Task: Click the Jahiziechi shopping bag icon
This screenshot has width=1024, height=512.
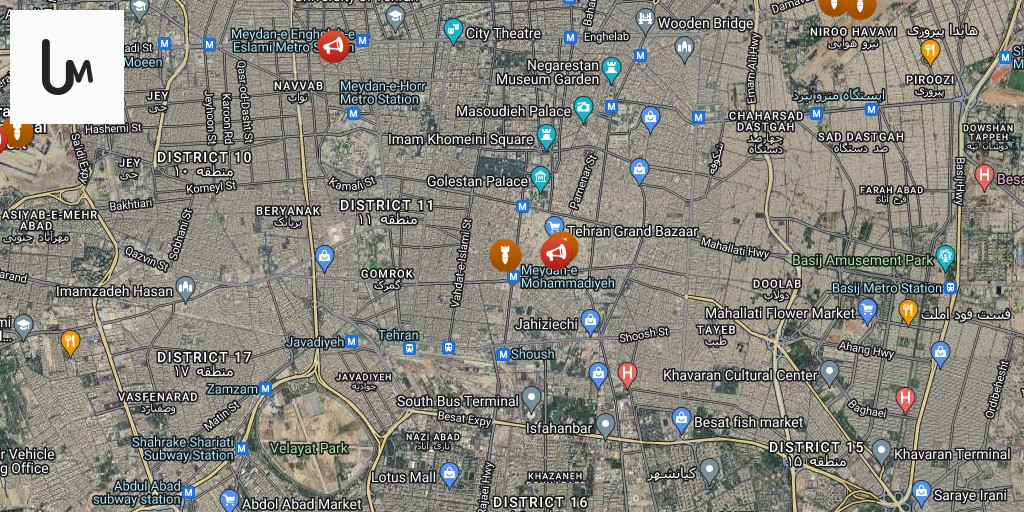Action: click(590, 321)
